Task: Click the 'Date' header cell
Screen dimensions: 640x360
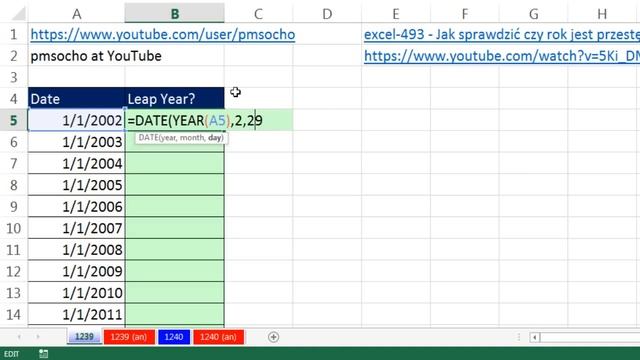Action: tap(76, 99)
